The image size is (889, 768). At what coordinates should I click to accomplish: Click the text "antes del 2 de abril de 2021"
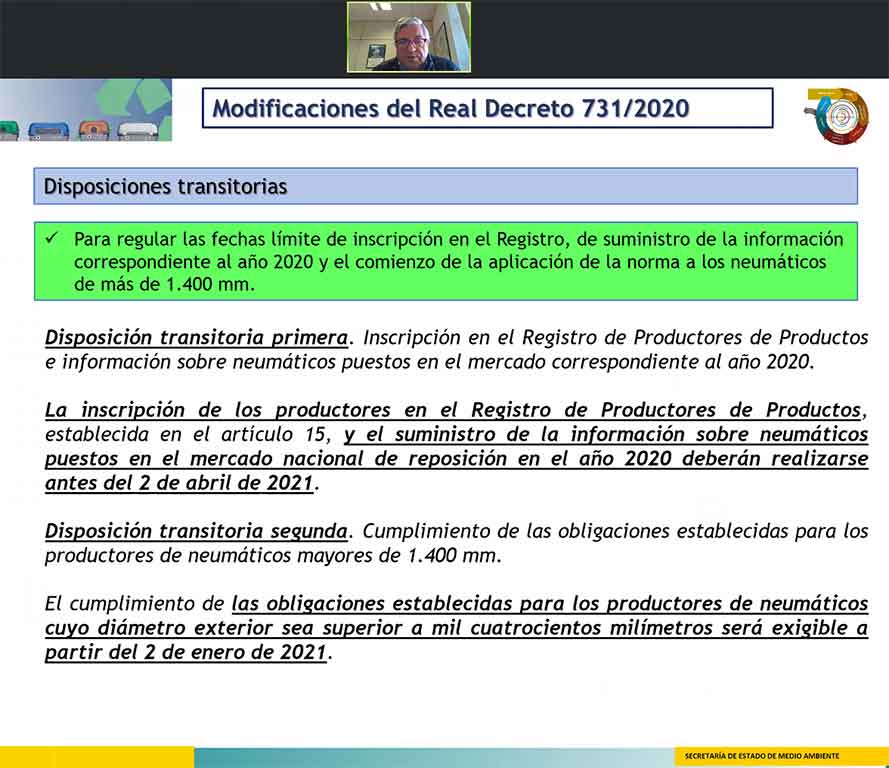click(x=179, y=483)
